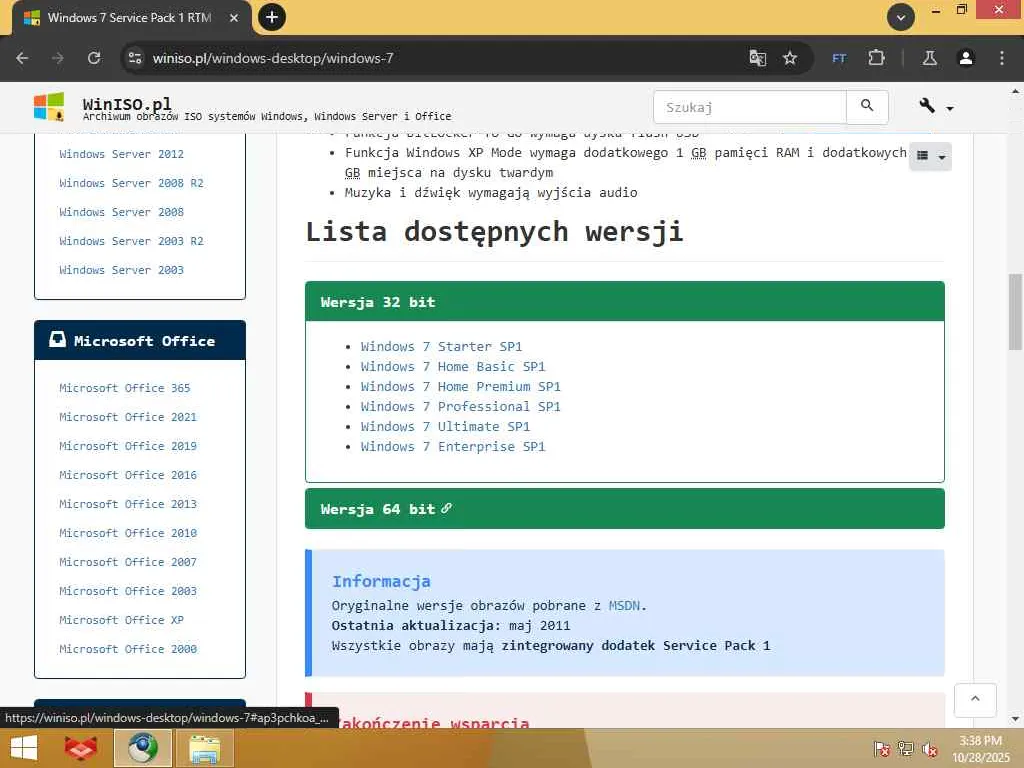Bookmark this page with the star icon
The image size is (1024, 768).
[x=790, y=58]
